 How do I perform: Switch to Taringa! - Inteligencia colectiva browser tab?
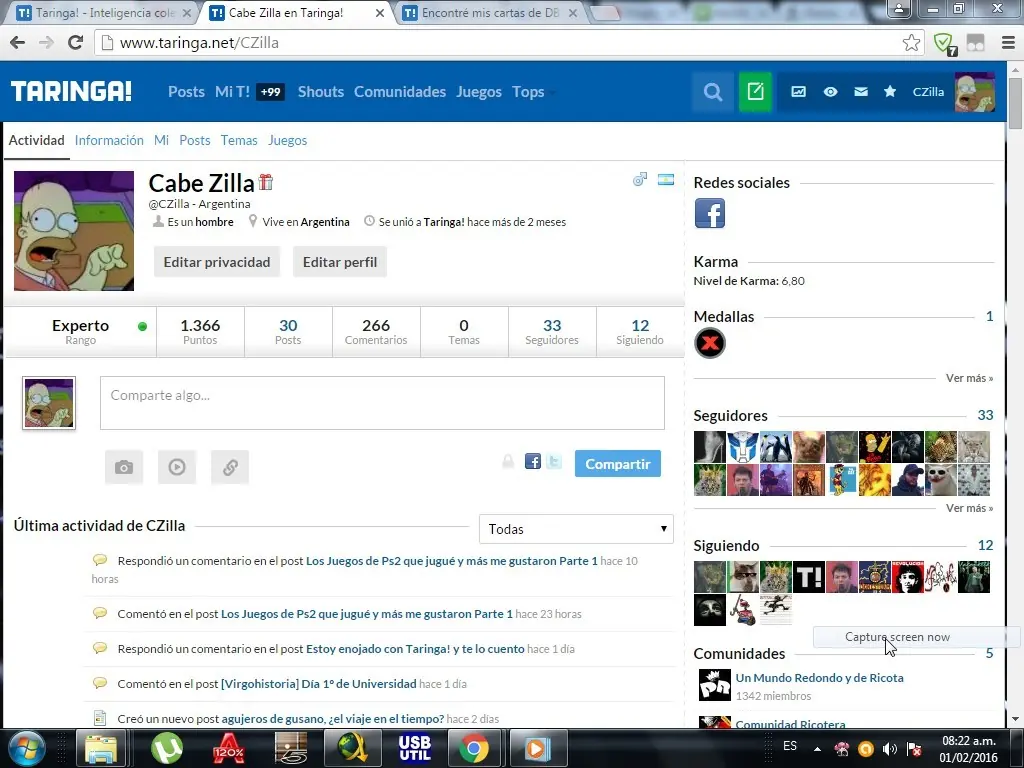[x=104, y=13]
